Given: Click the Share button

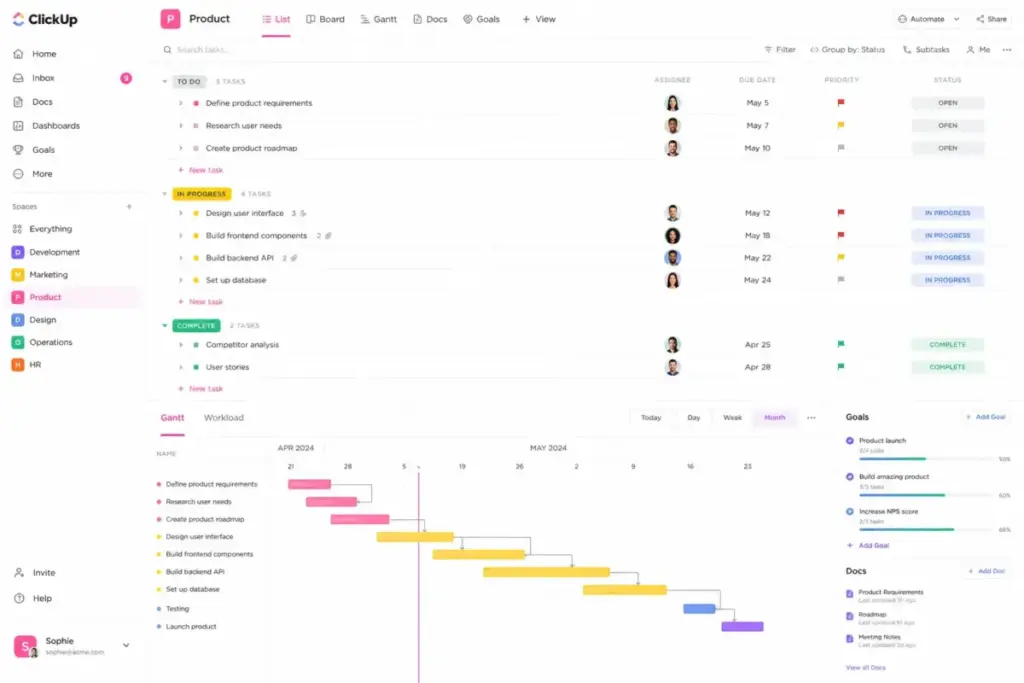Looking at the screenshot, I should [x=991, y=19].
